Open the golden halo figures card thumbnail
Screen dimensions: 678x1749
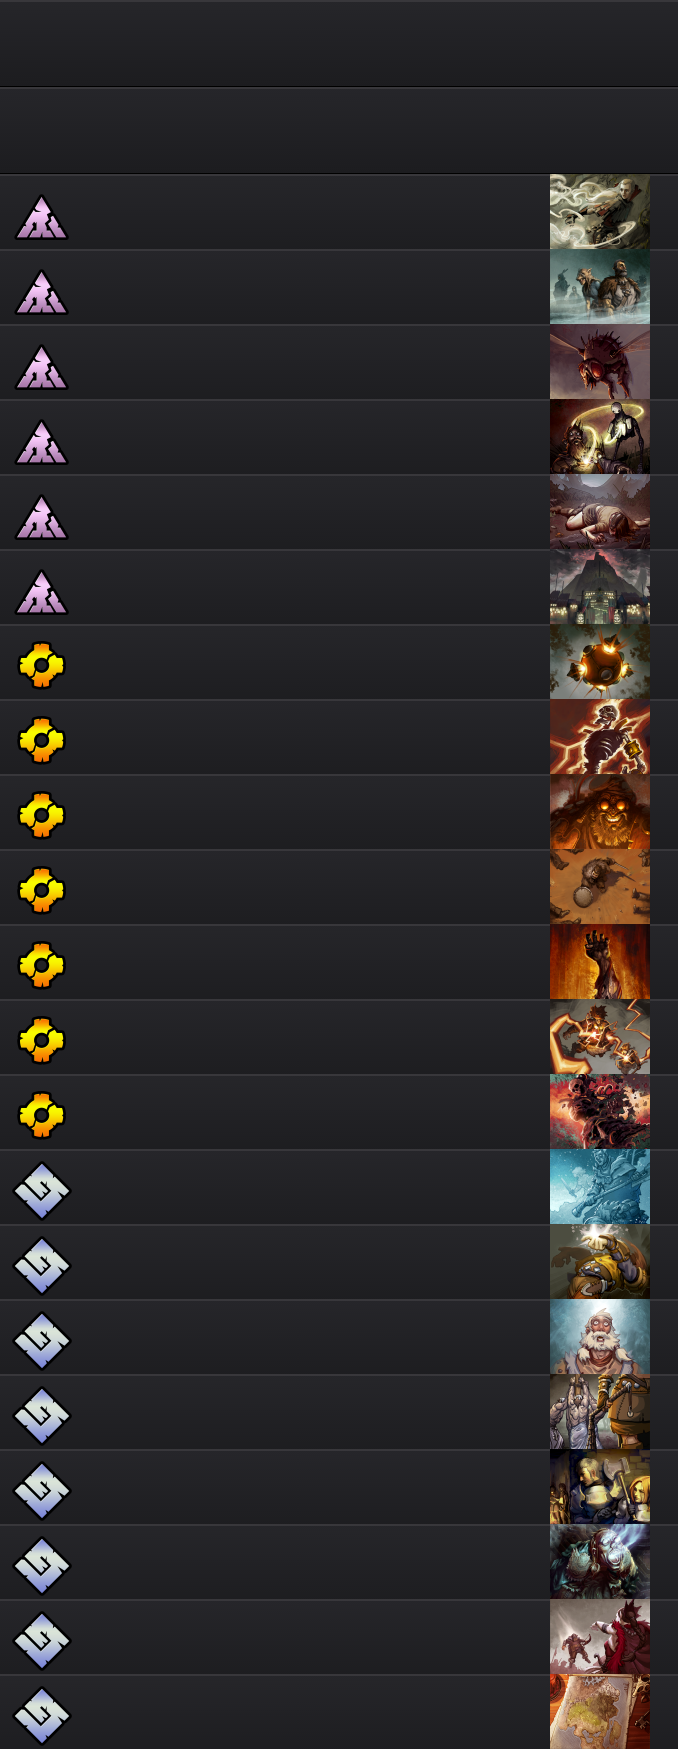[x=600, y=437]
